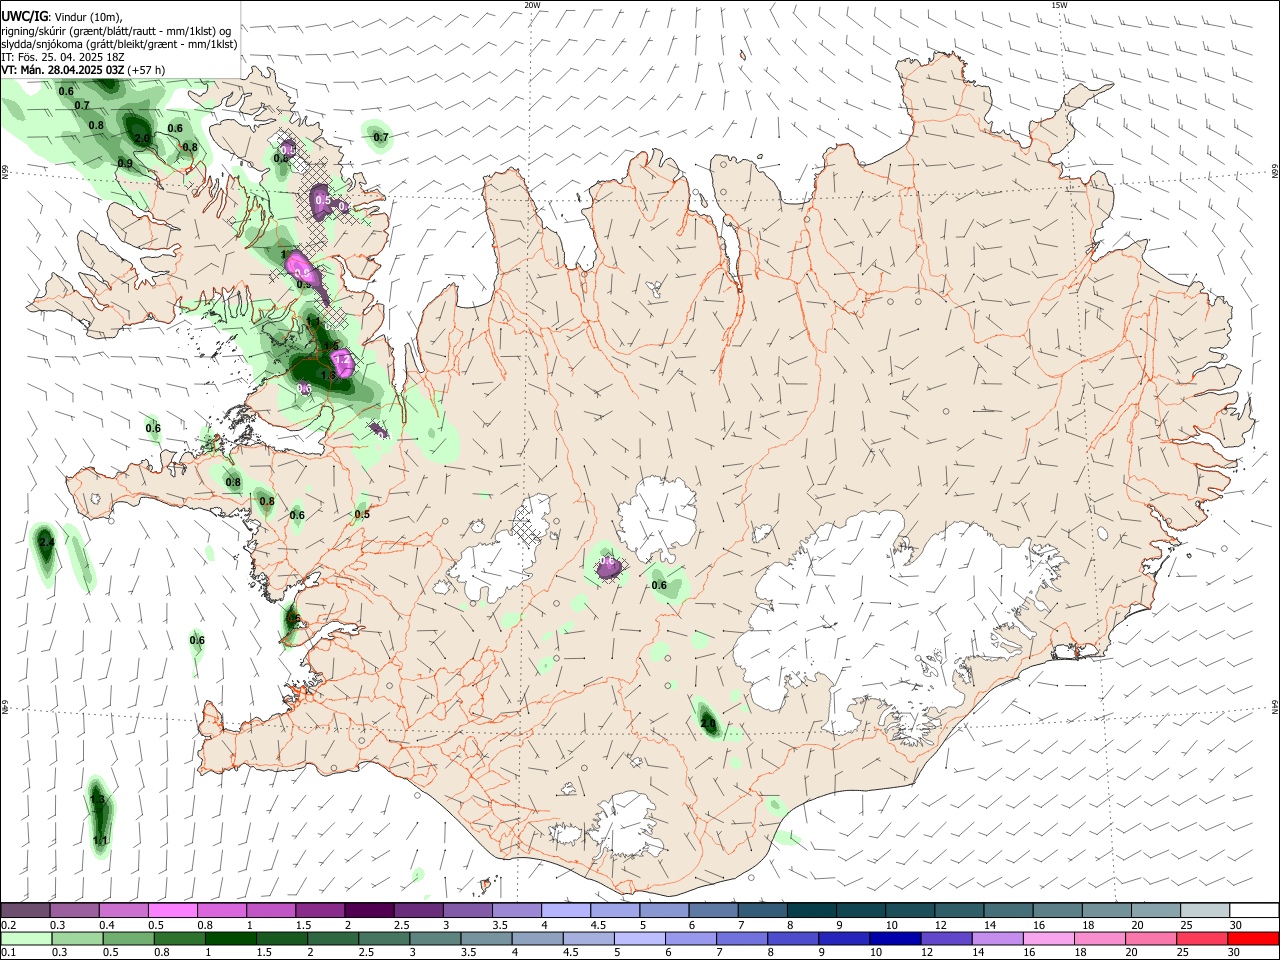
Task: Click the "0.4" label of the snow legend
Action: coord(107,925)
